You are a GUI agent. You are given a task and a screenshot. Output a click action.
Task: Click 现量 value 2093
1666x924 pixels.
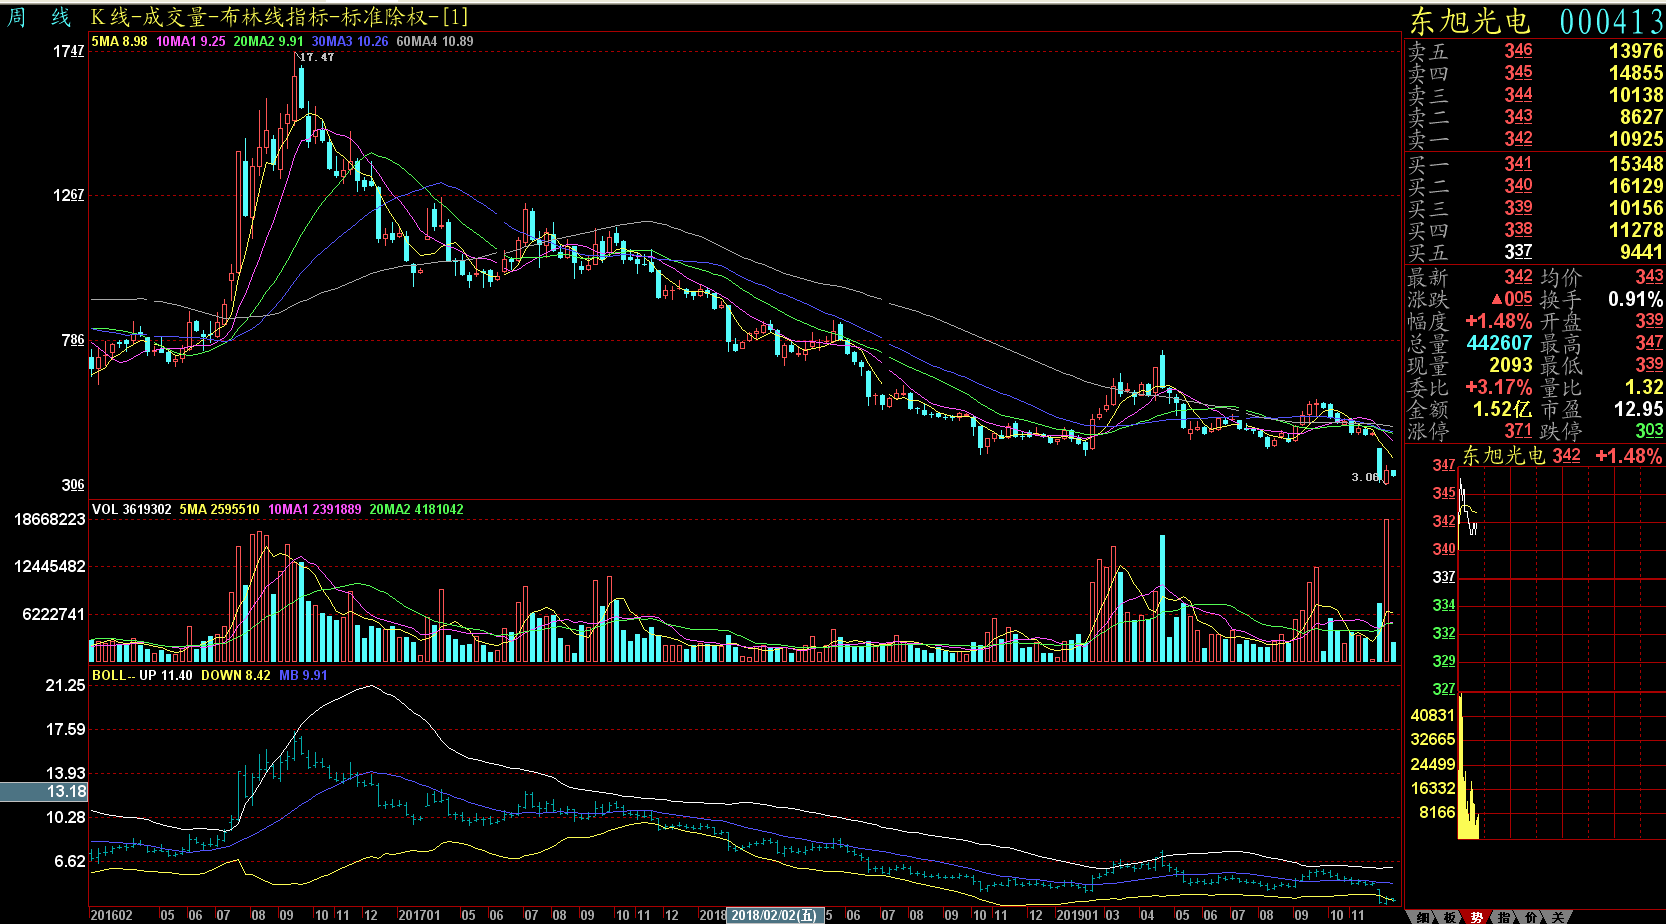[1510, 365]
